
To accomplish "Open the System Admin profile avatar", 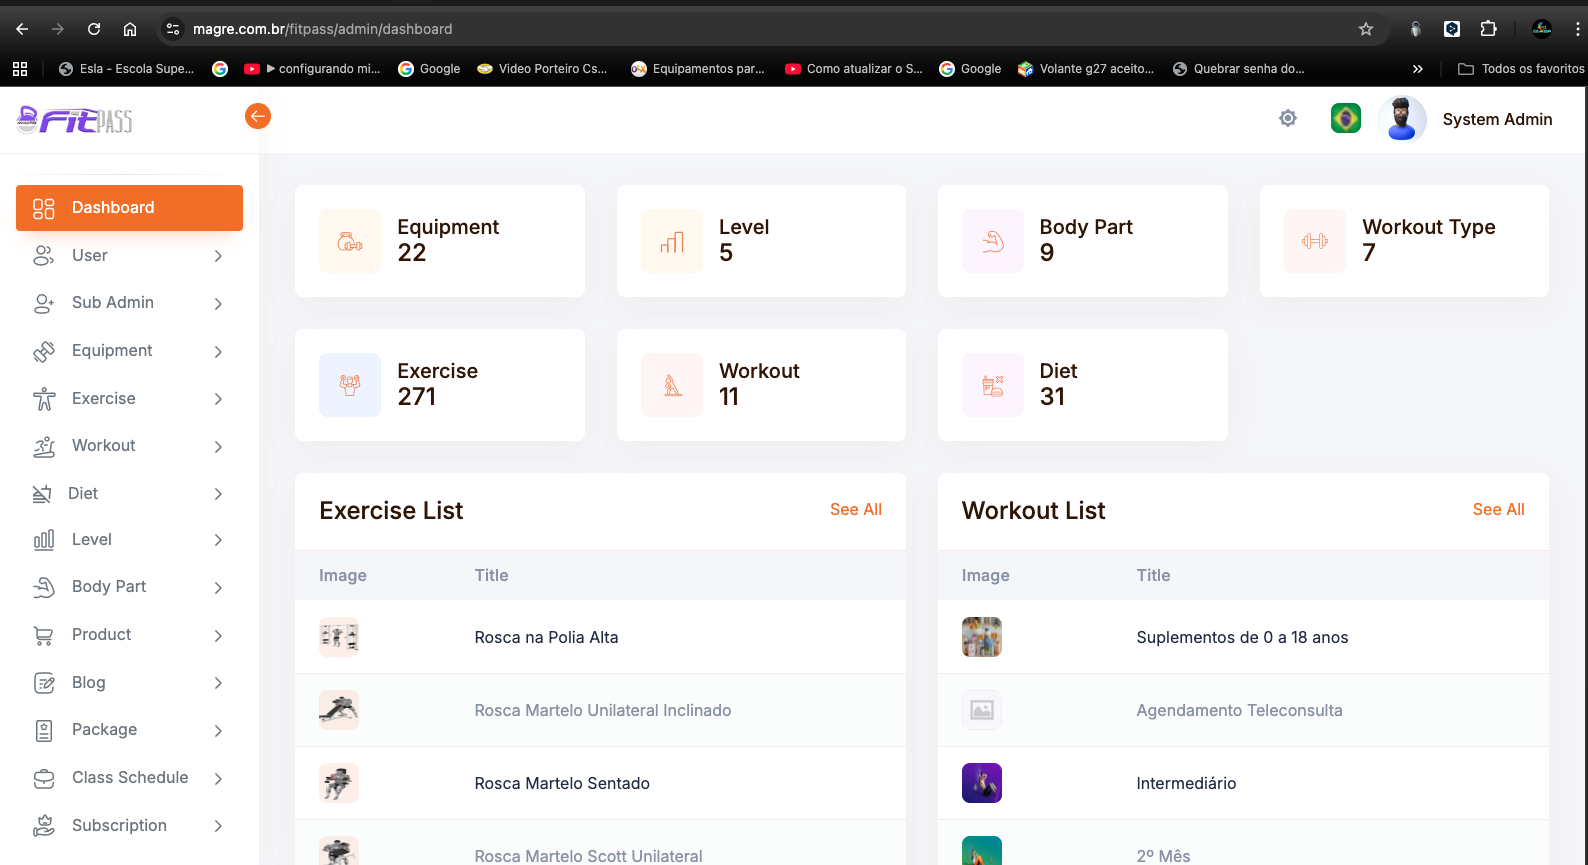I will click(1402, 119).
